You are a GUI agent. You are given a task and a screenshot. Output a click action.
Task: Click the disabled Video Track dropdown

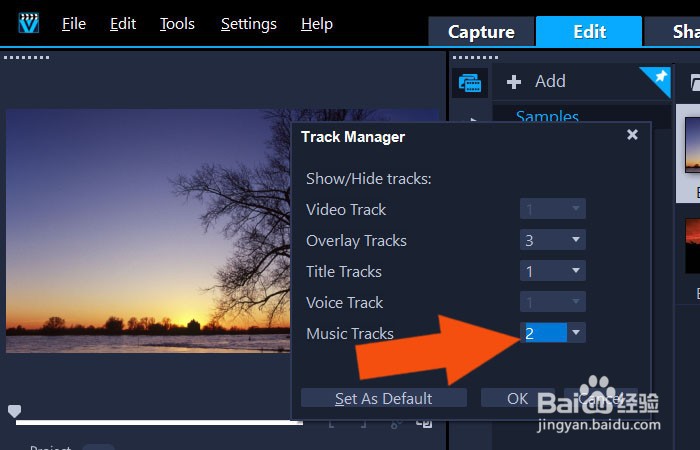553,209
